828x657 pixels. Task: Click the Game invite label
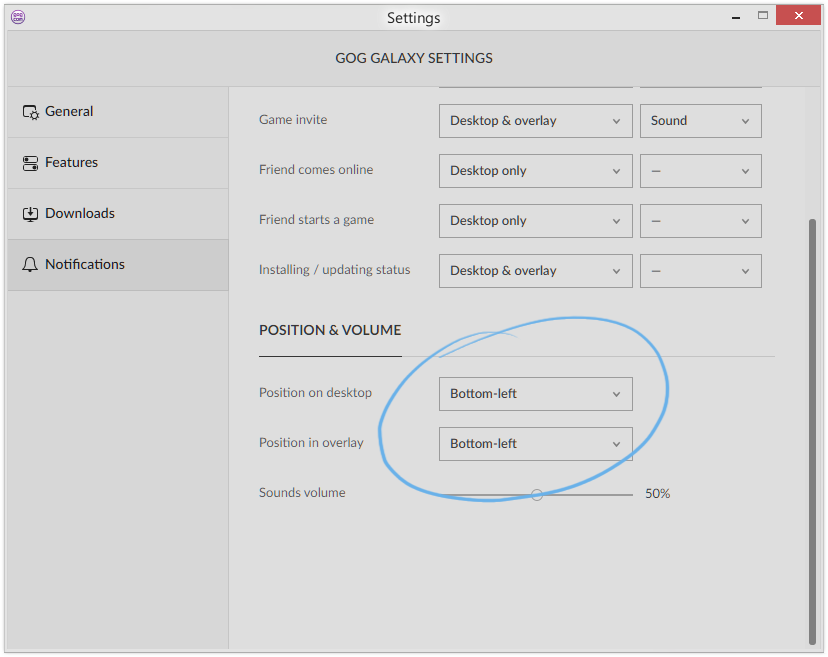(x=293, y=120)
